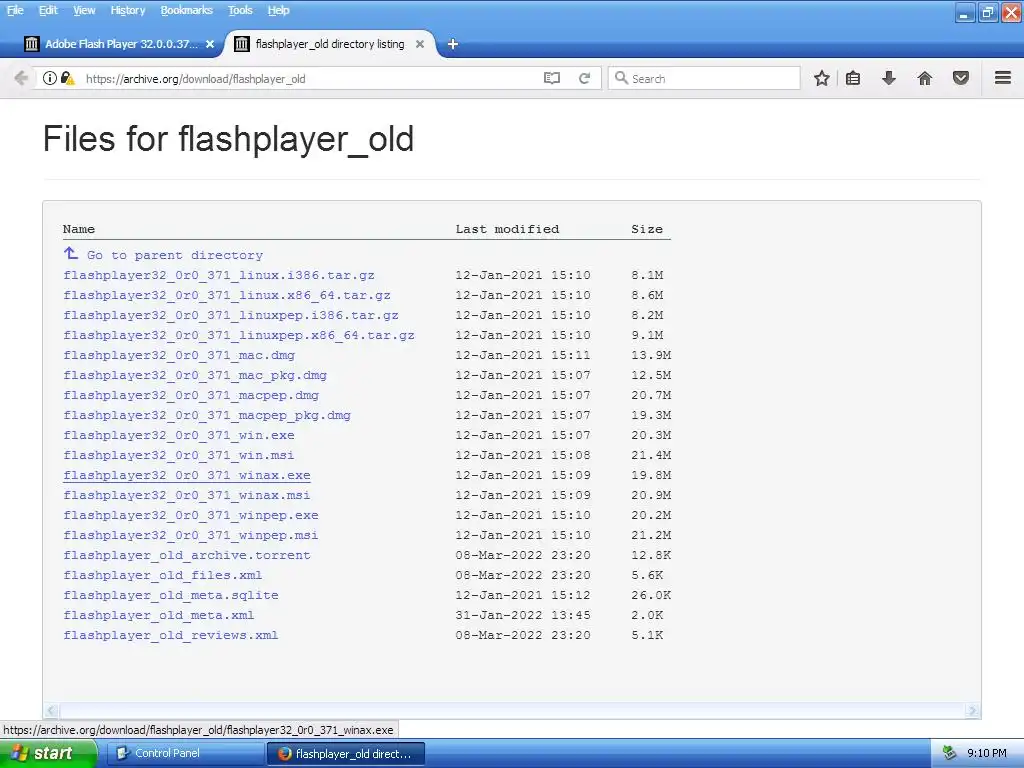Click date '31-Jan-2022 13:45'
This screenshot has height=768, width=1024.
[x=522, y=615]
